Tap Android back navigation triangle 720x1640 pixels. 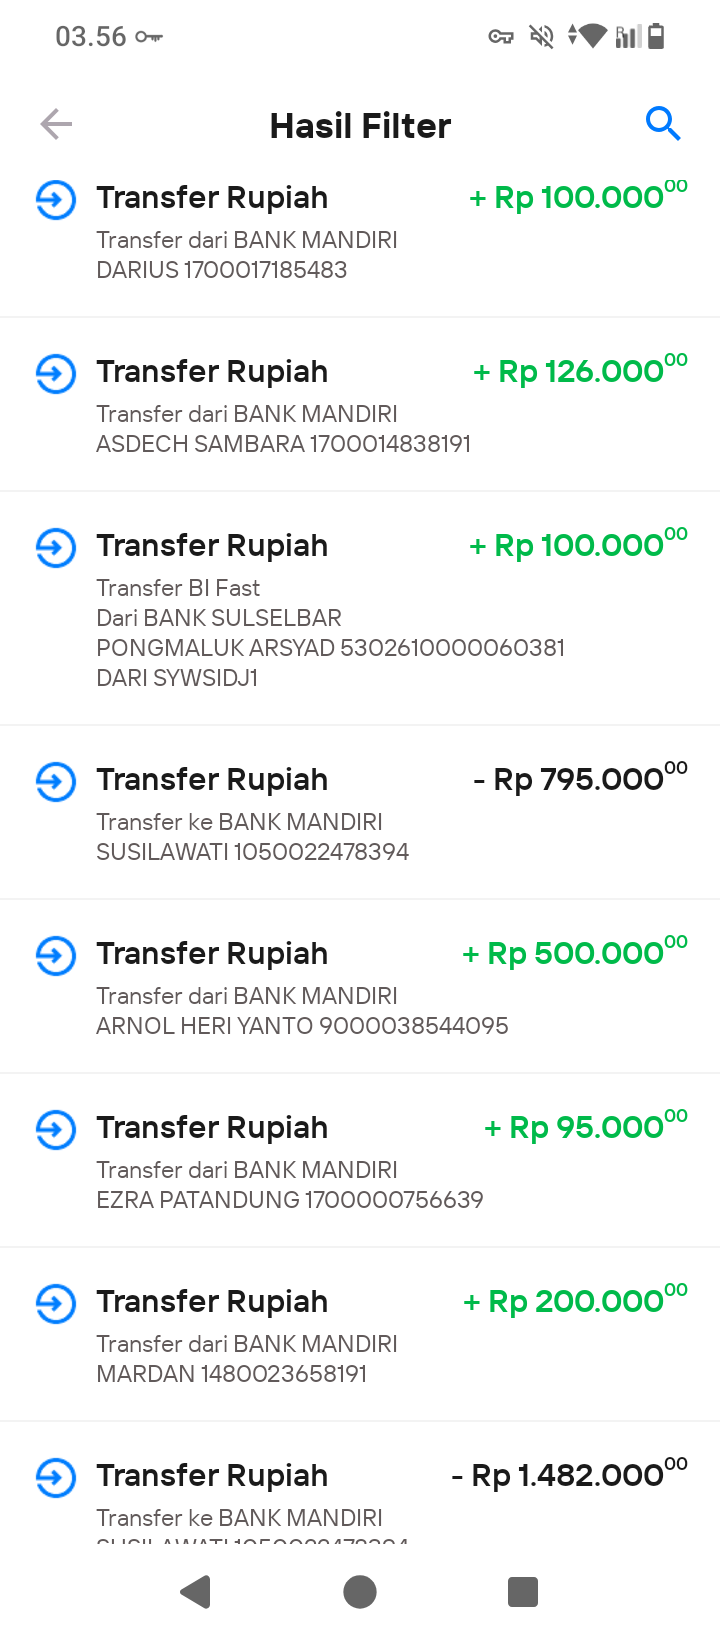(x=196, y=1591)
